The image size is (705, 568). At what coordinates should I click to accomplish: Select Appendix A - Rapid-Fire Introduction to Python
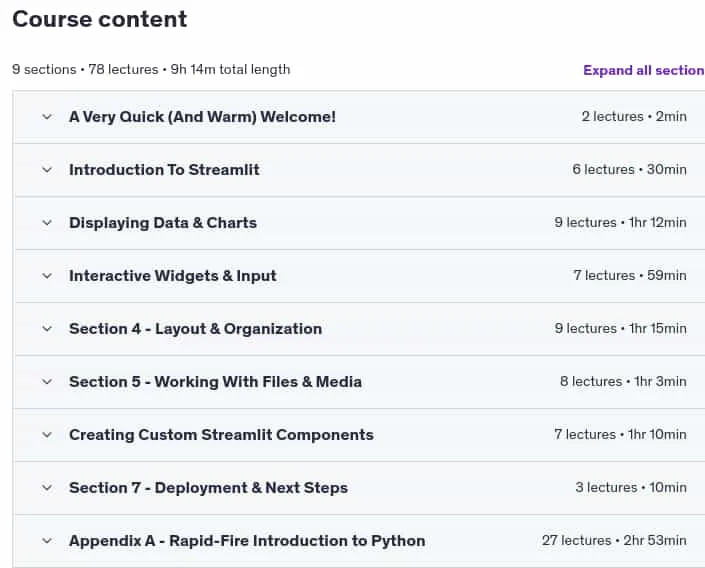click(247, 541)
